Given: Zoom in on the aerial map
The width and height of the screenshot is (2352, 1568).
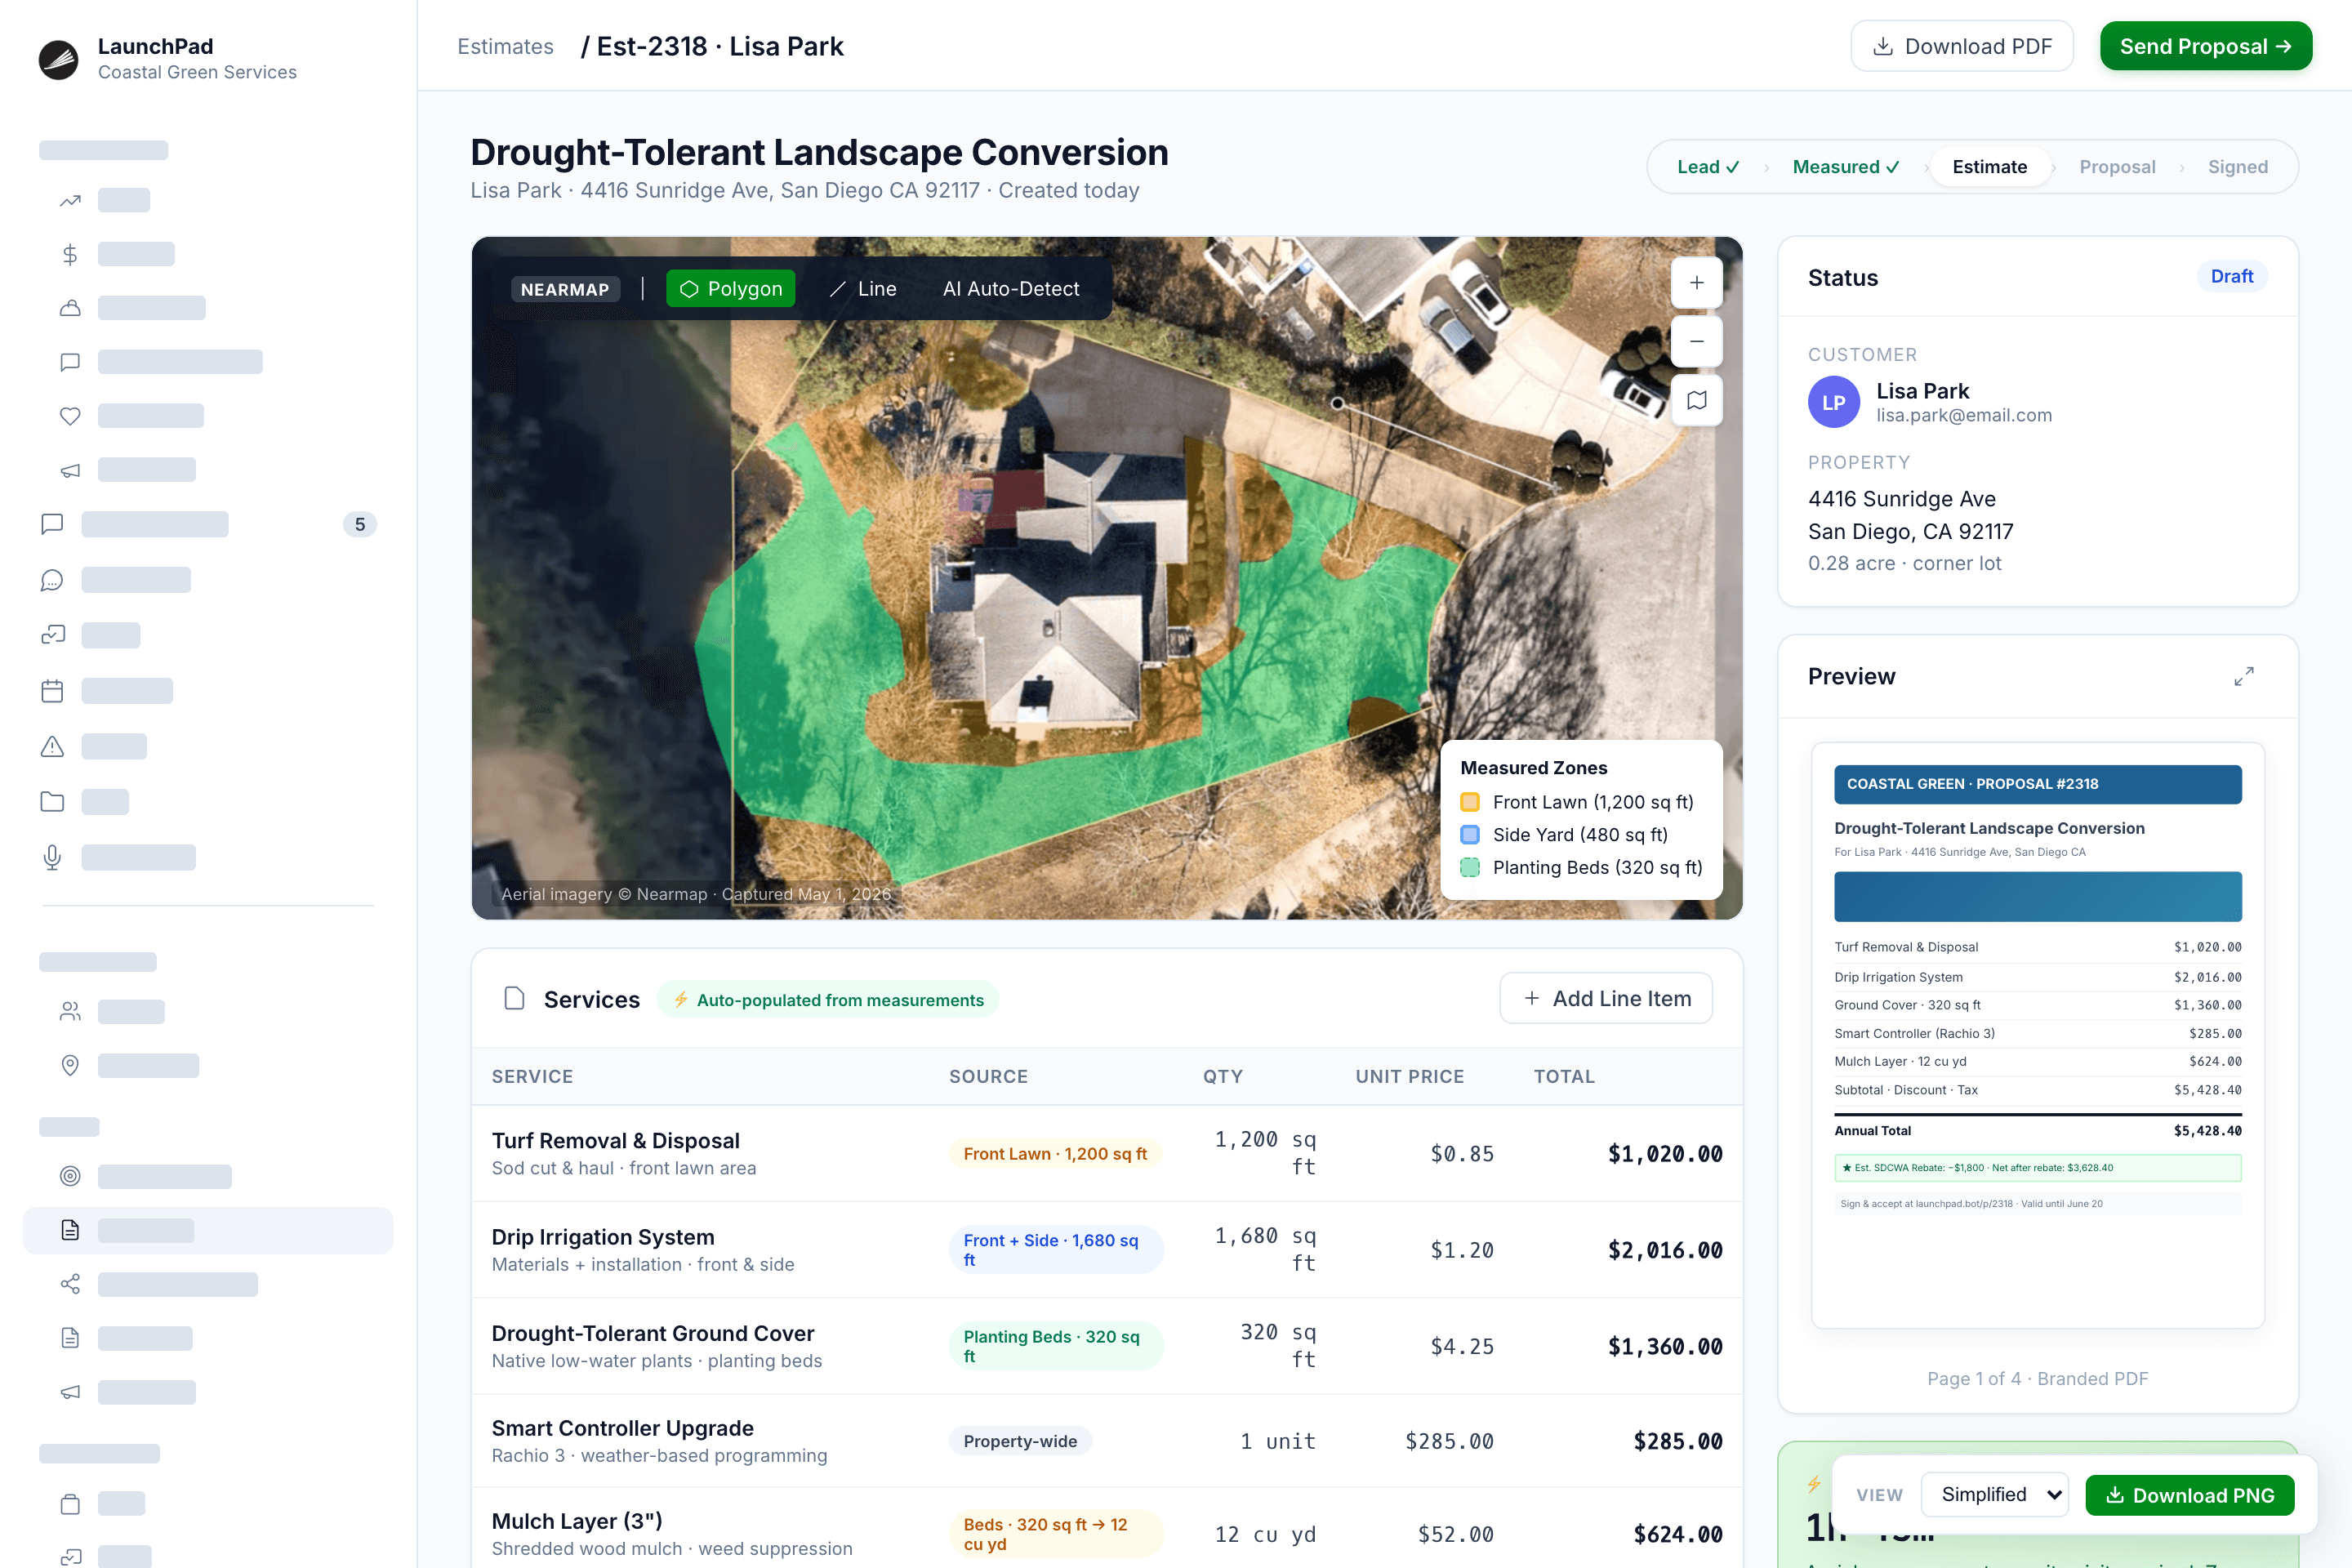Looking at the screenshot, I should (x=1697, y=283).
